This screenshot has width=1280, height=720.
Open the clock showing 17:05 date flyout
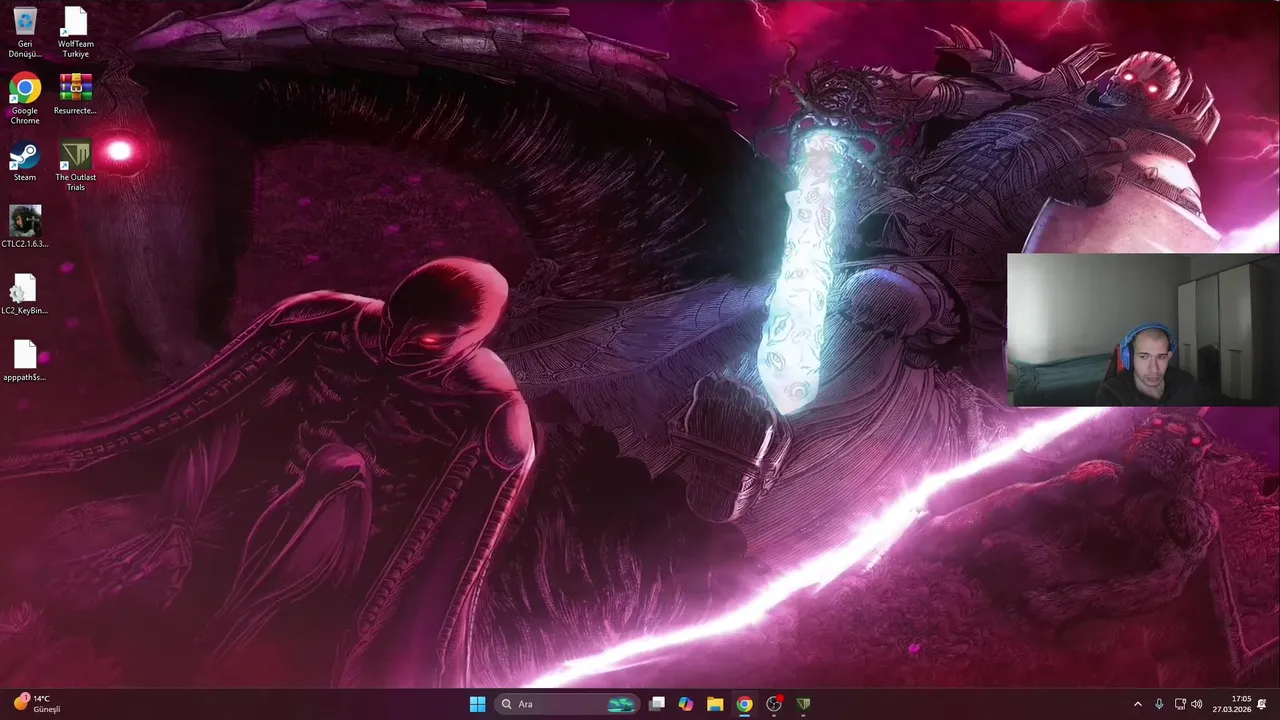(x=1231, y=704)
